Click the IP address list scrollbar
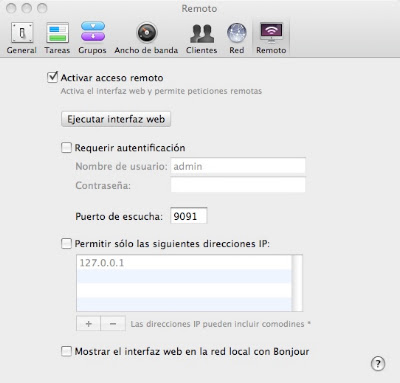The width and height of the screenshot is (400, 383). (297, 283)
